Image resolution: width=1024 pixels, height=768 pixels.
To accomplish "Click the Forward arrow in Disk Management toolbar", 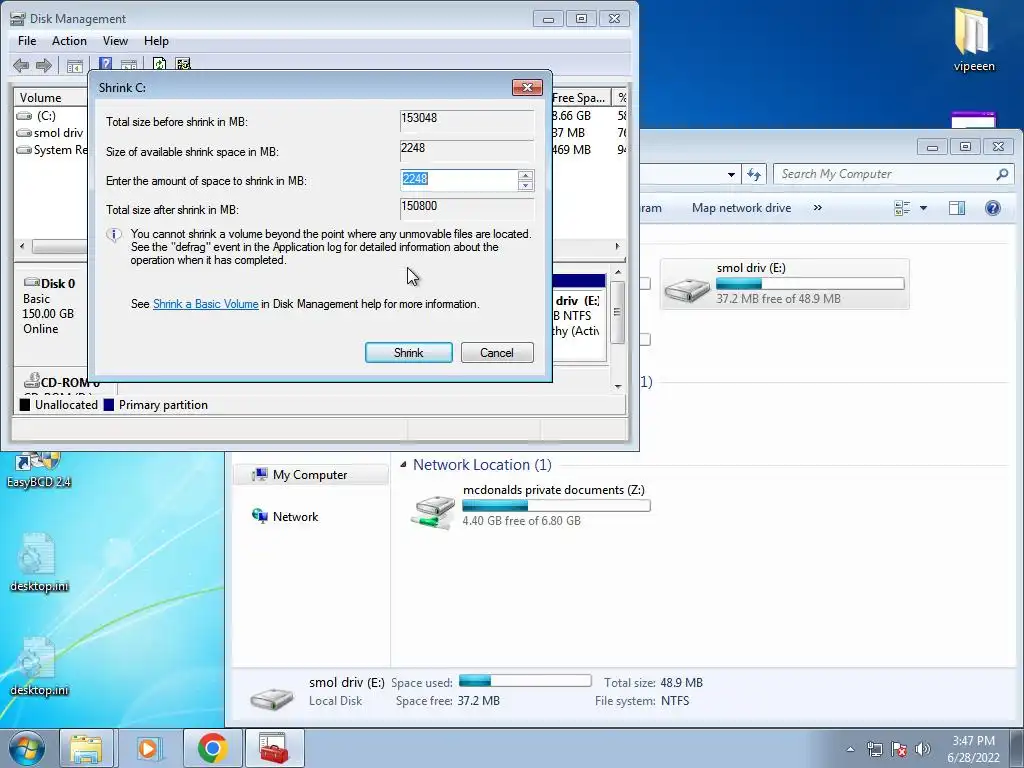I will (44, 65).
